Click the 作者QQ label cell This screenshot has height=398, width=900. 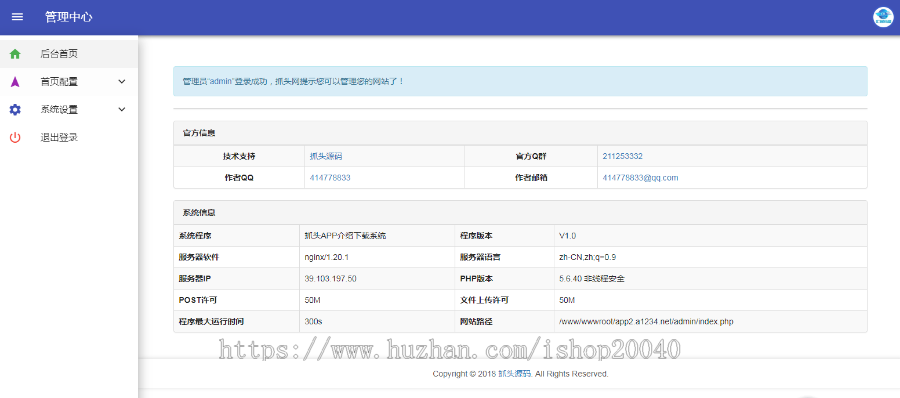coord(239,178)
